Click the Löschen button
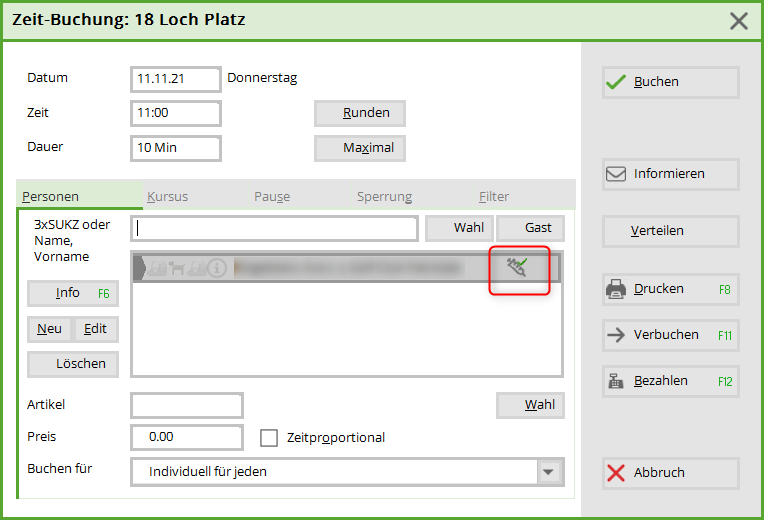The image size is (764, 520). tap(73, 364)
